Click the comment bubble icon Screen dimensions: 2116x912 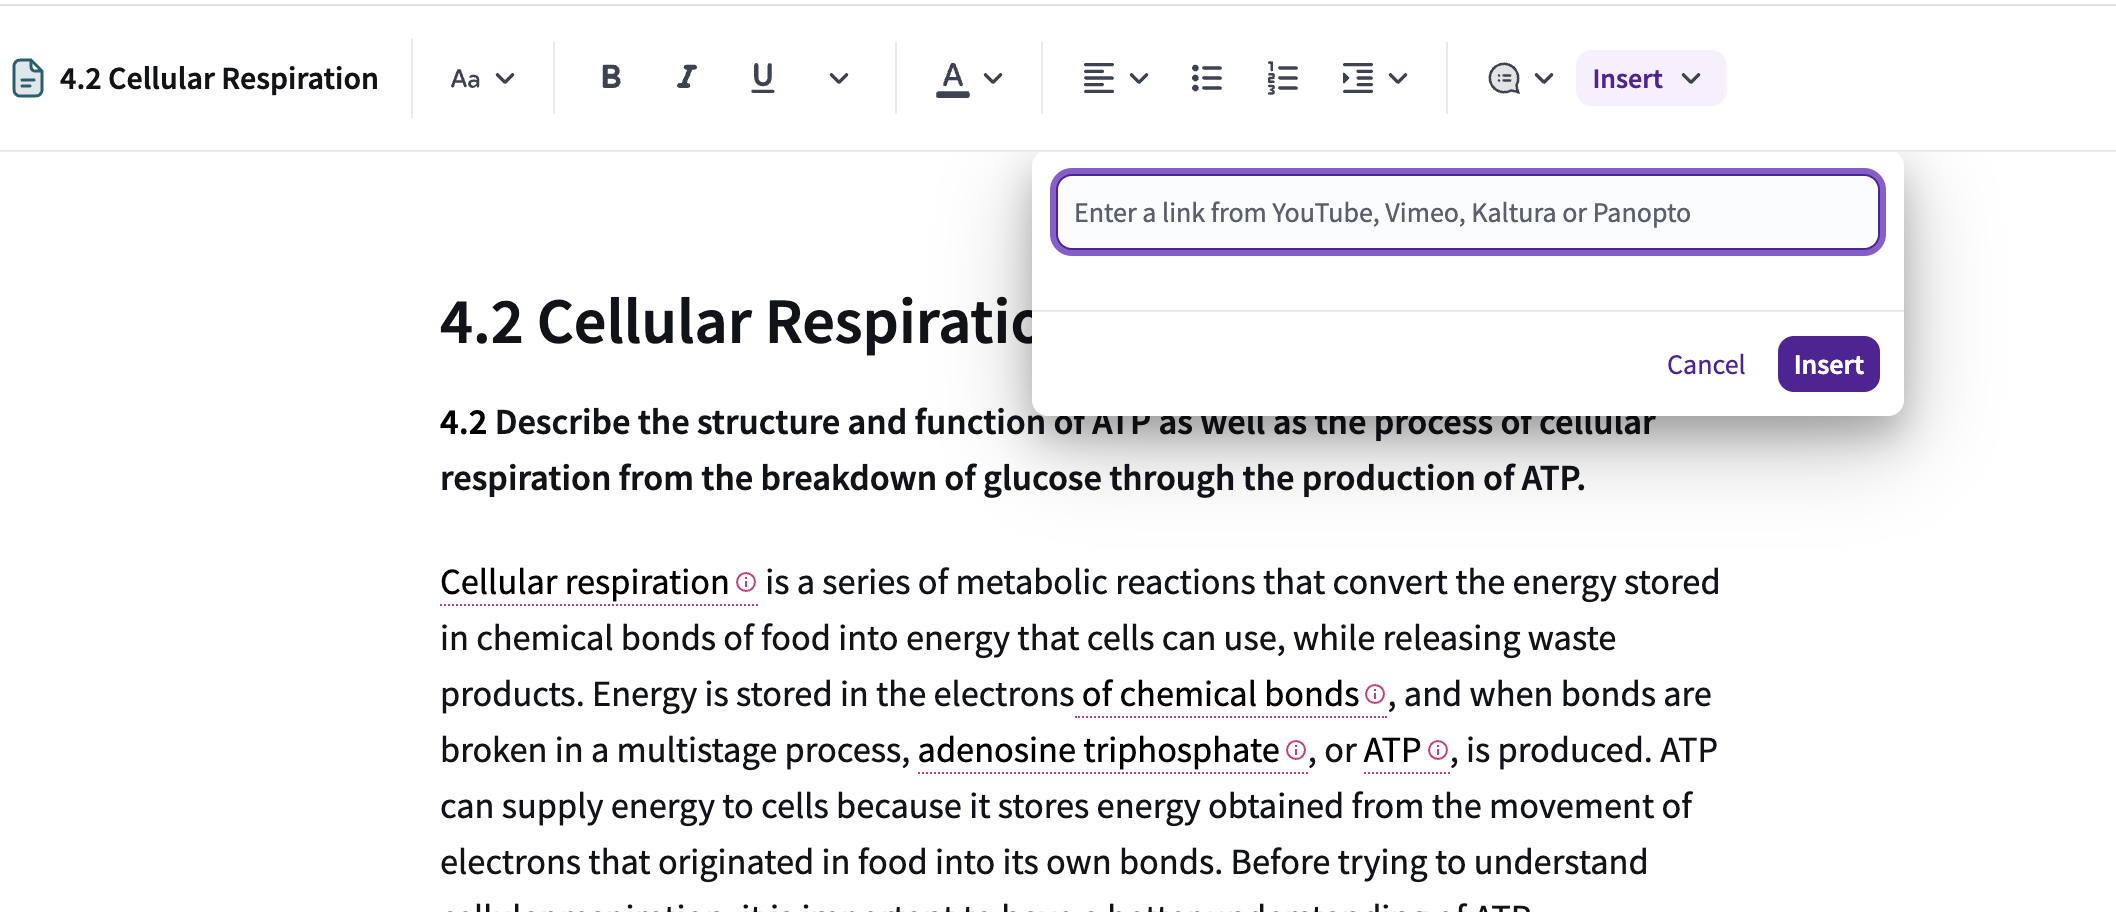1504,78
